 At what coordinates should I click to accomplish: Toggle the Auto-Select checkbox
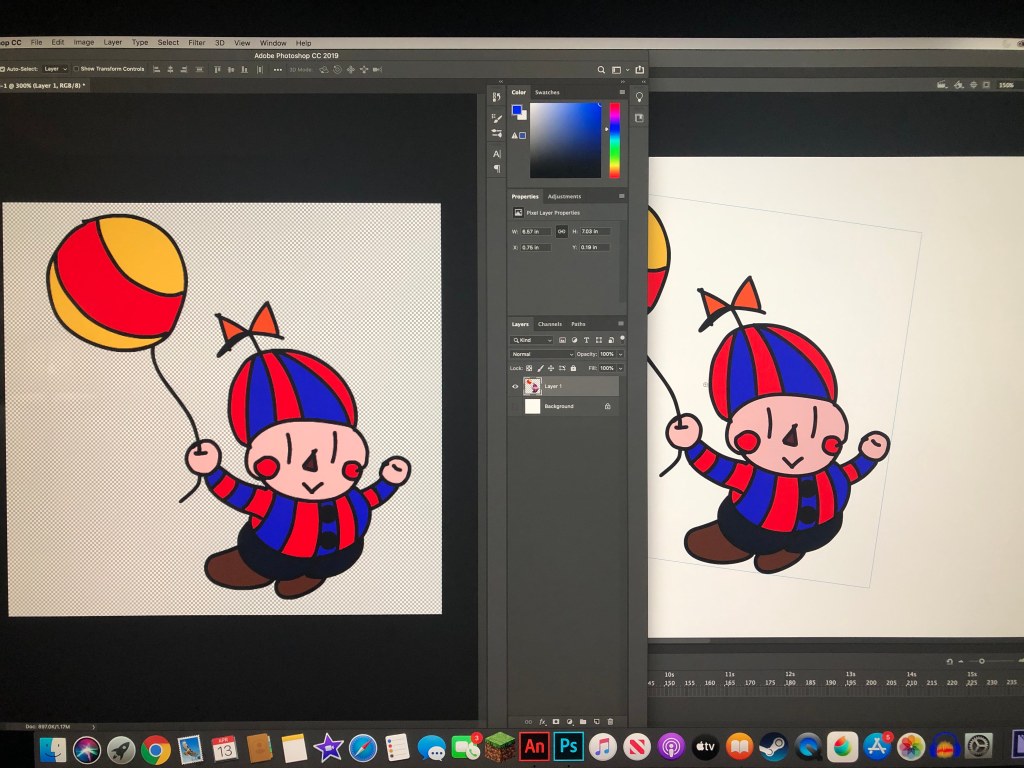[3, 69]
